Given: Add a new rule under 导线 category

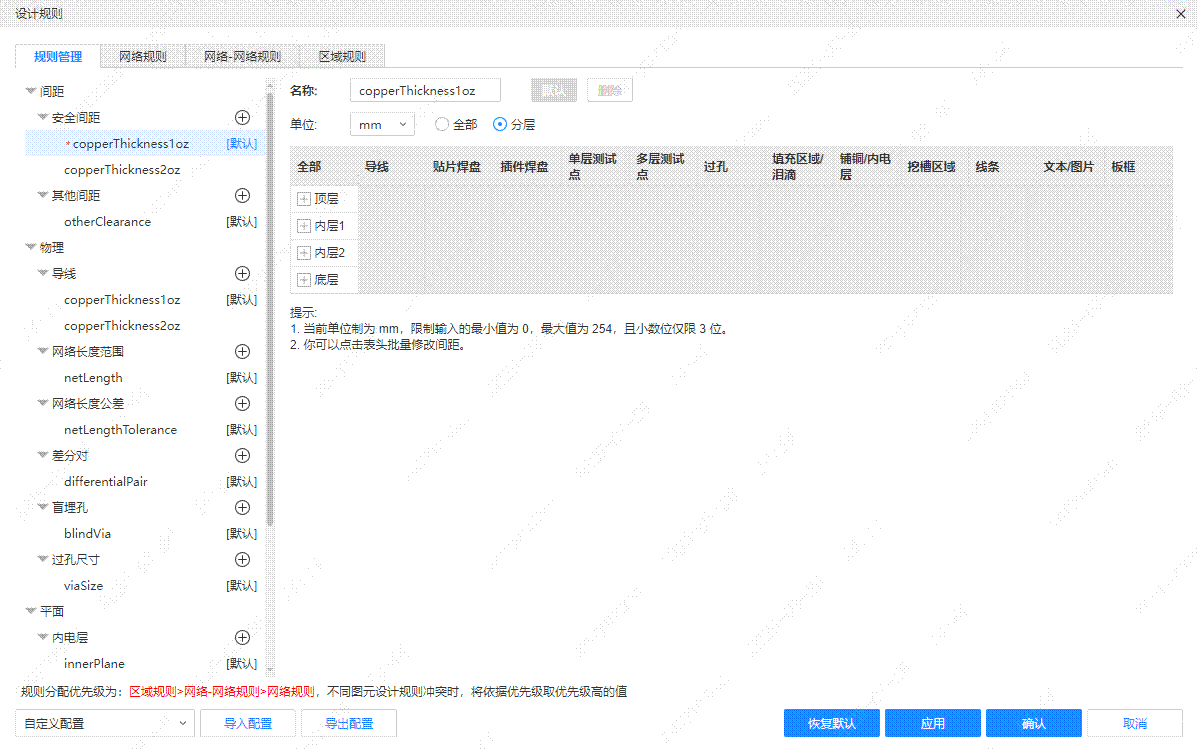Looking at the screenshot, I should point(242,273).
